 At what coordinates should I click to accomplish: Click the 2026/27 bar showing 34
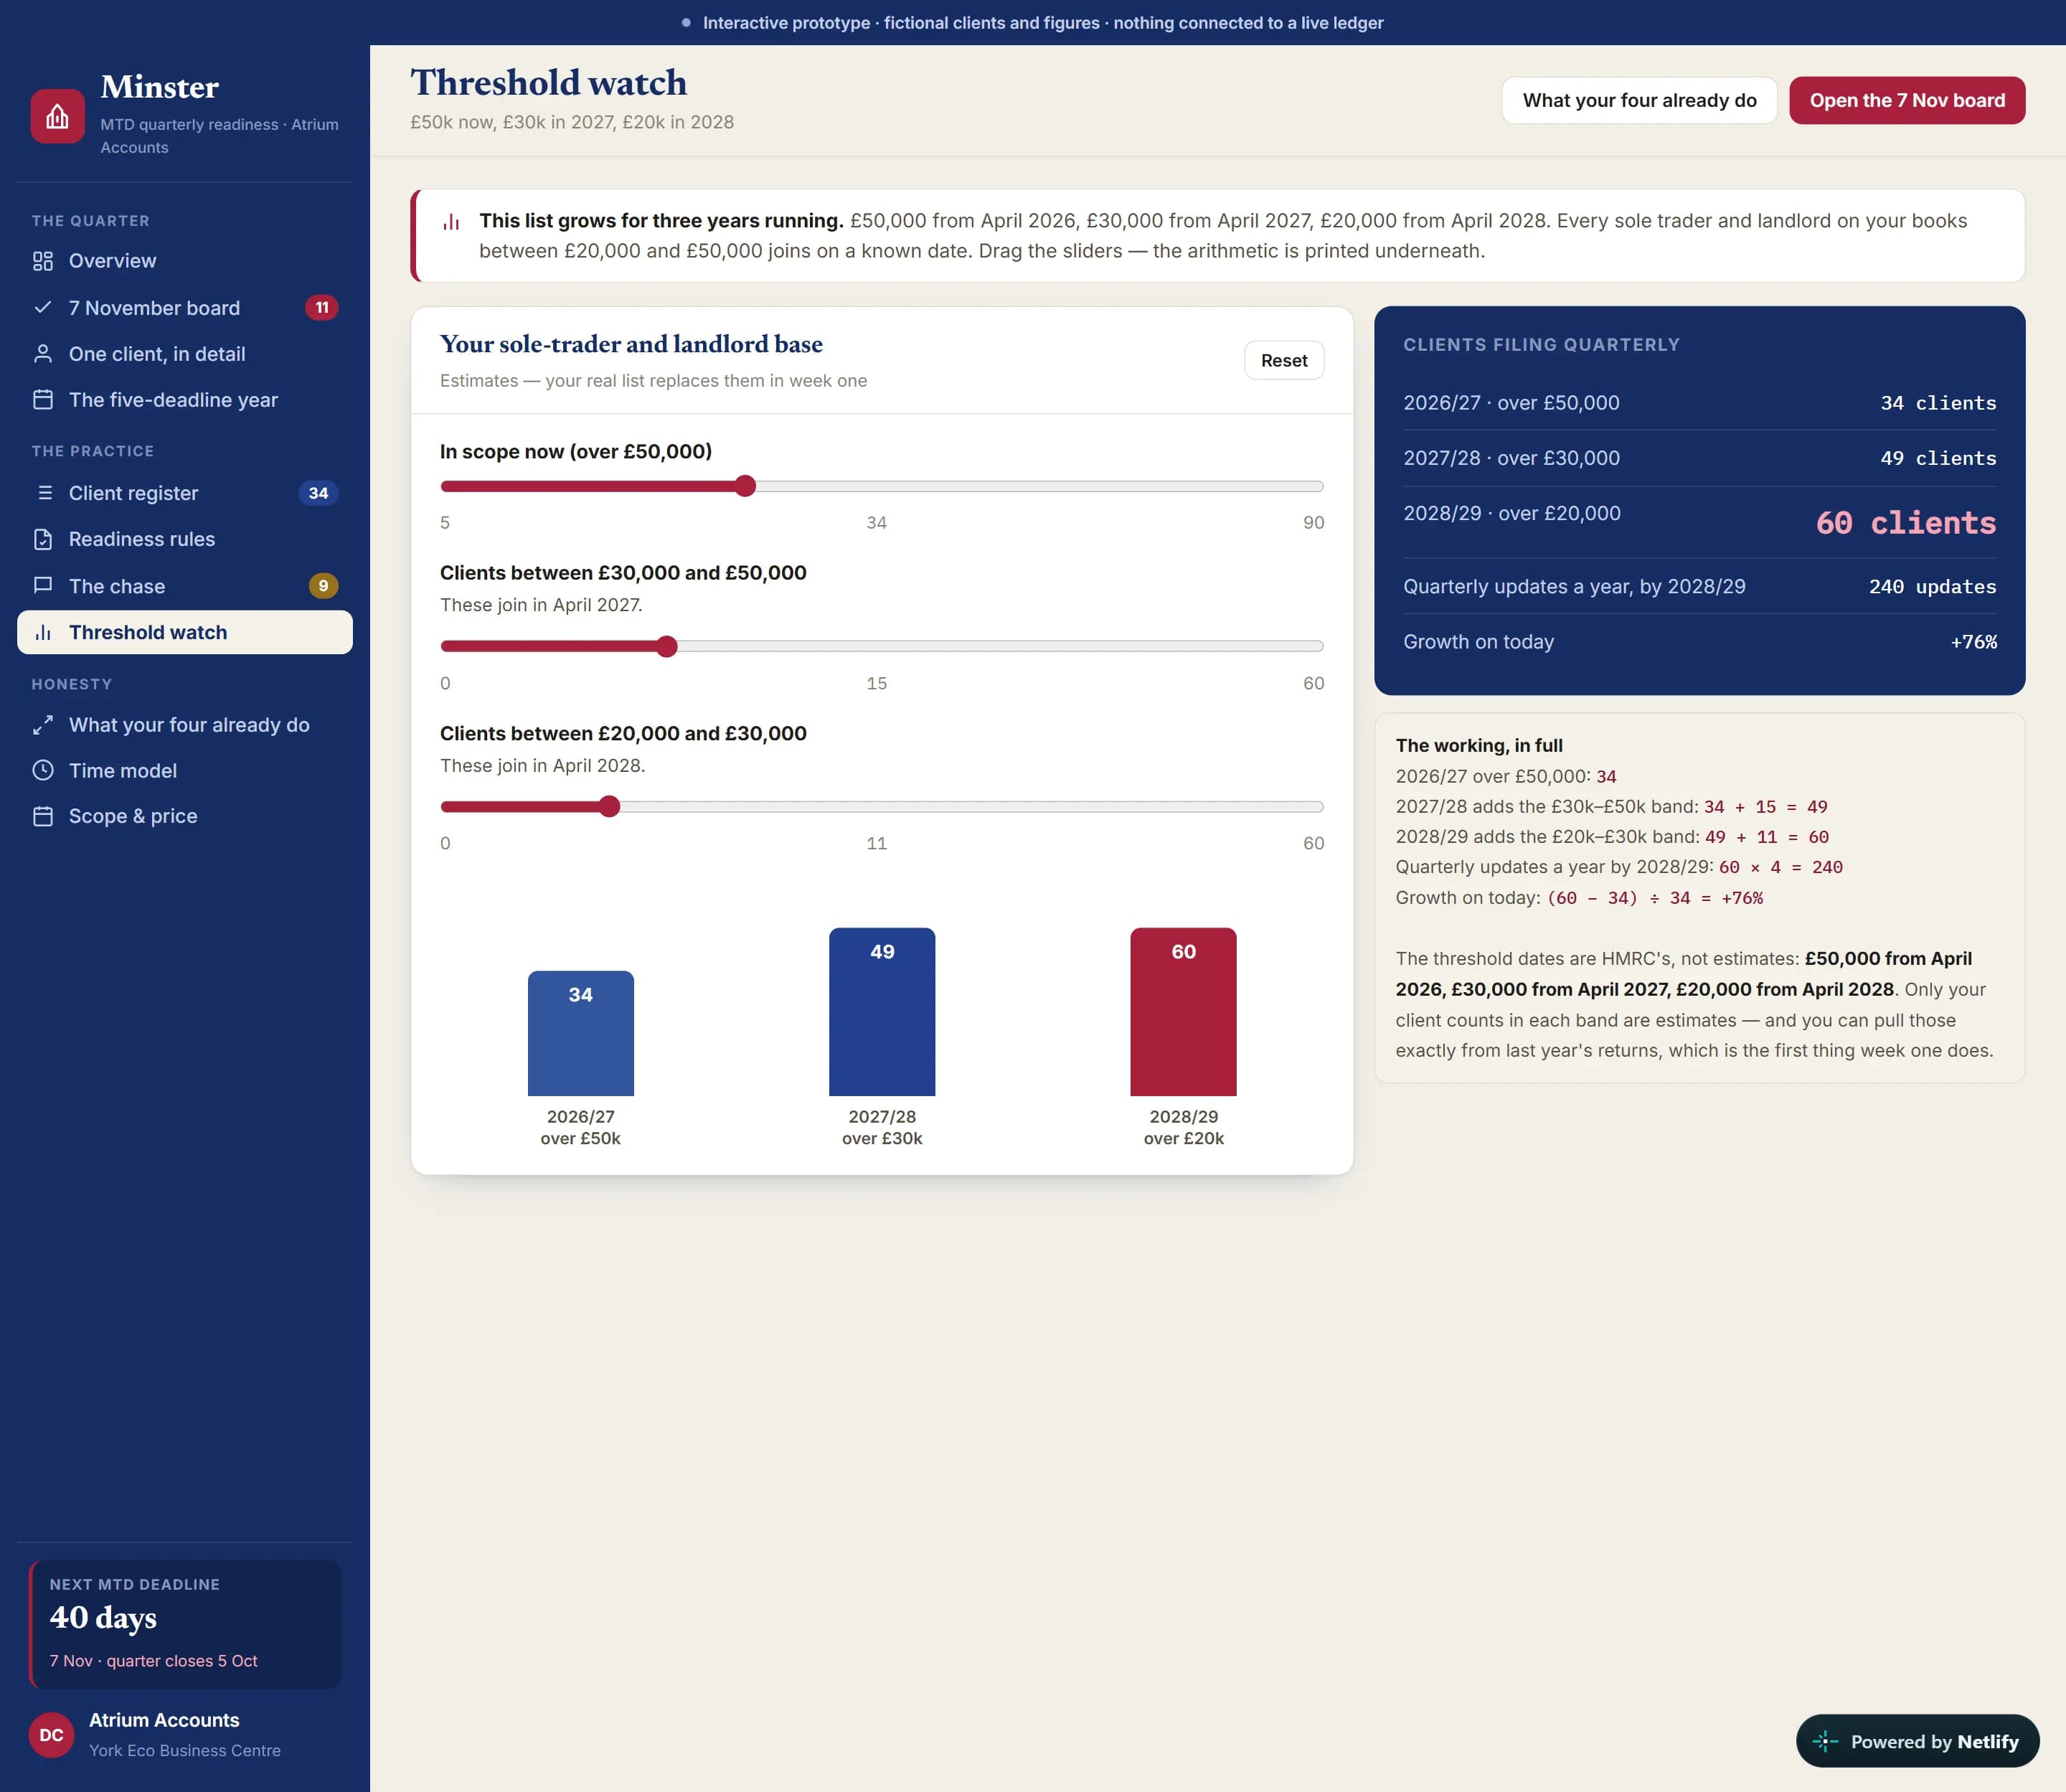tap(581, 1033)
